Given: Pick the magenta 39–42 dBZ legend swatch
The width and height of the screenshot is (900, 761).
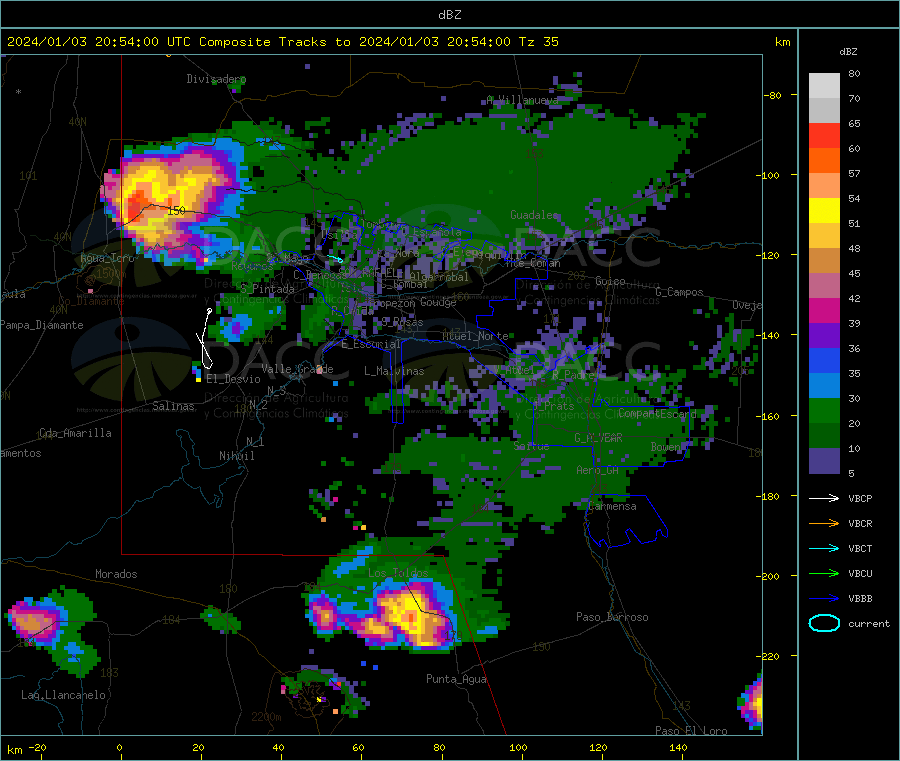Looking at the screenshot, I should [x=824, y=310].
